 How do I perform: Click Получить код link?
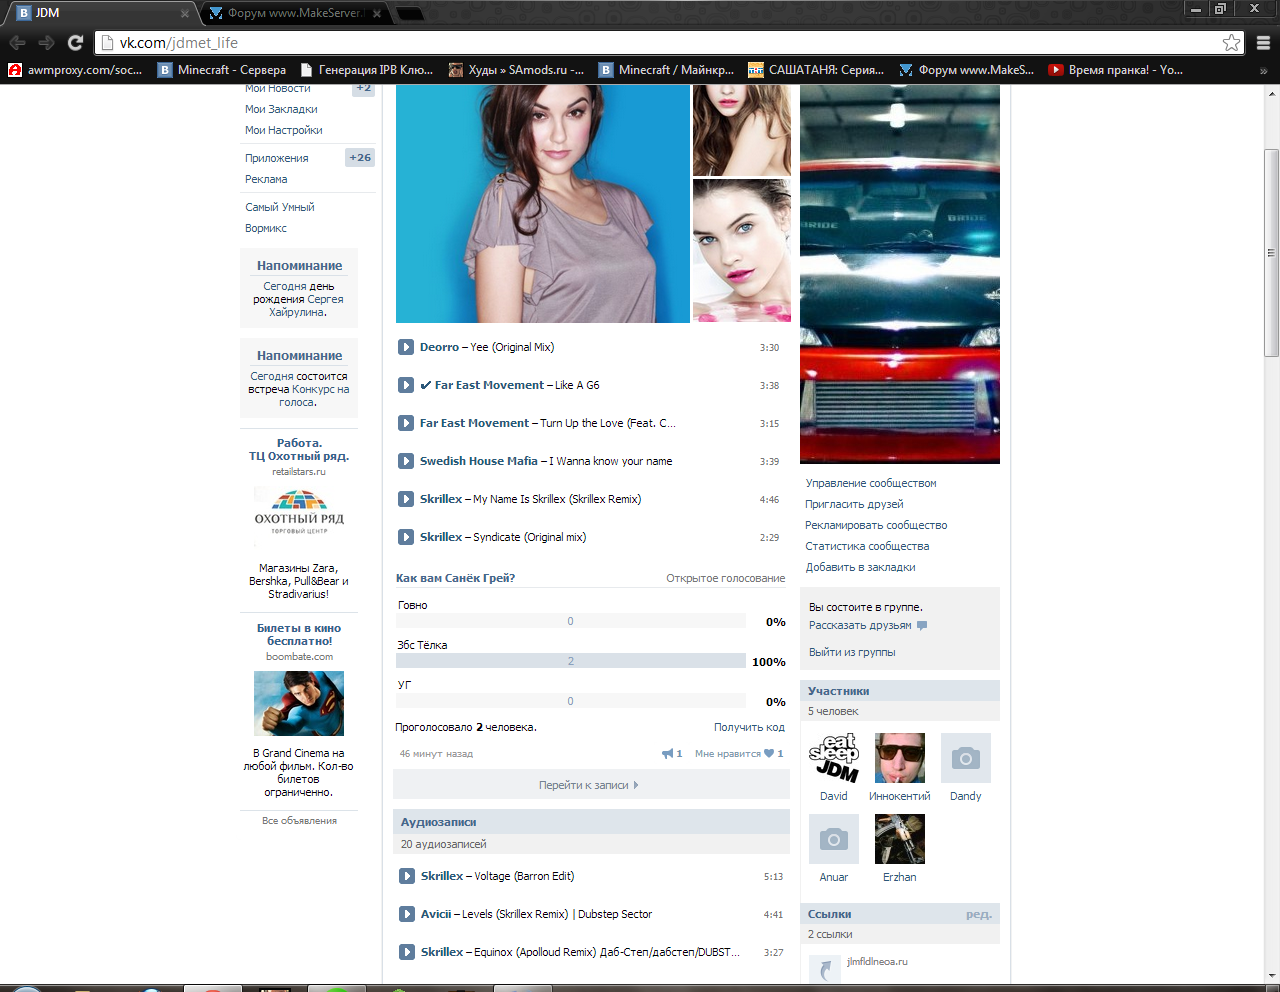749,727
